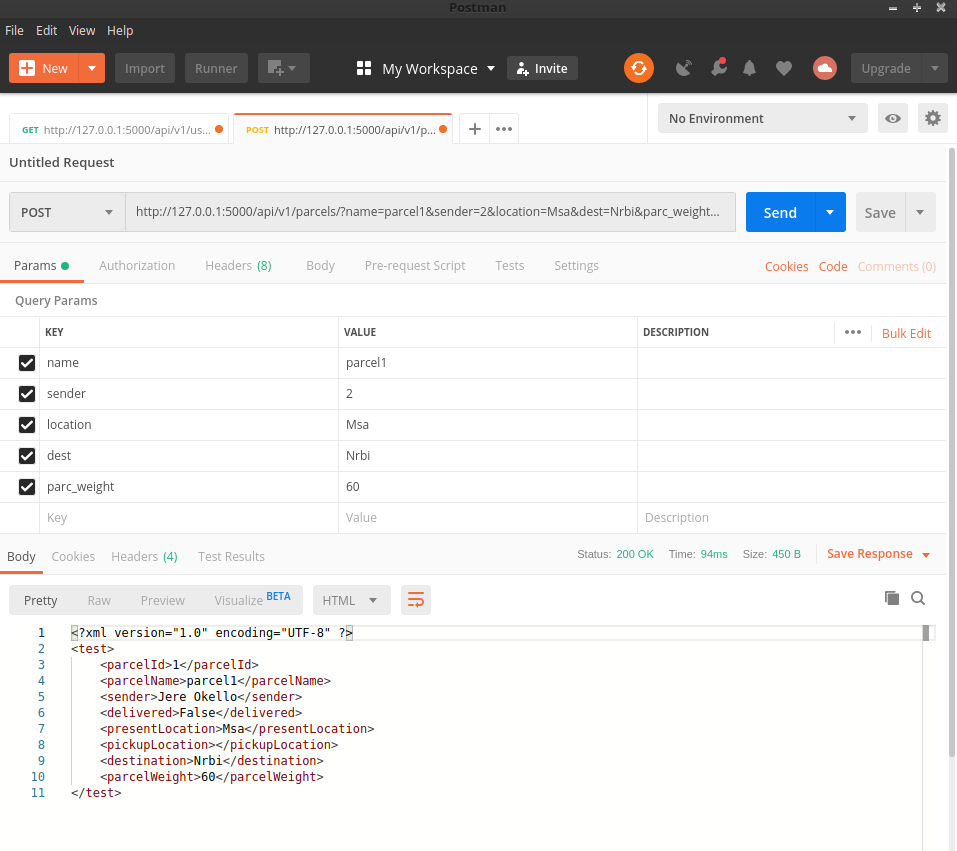Open the HTML response format dropdown
The height and width of the screenshot is (851, 957).
350,600
